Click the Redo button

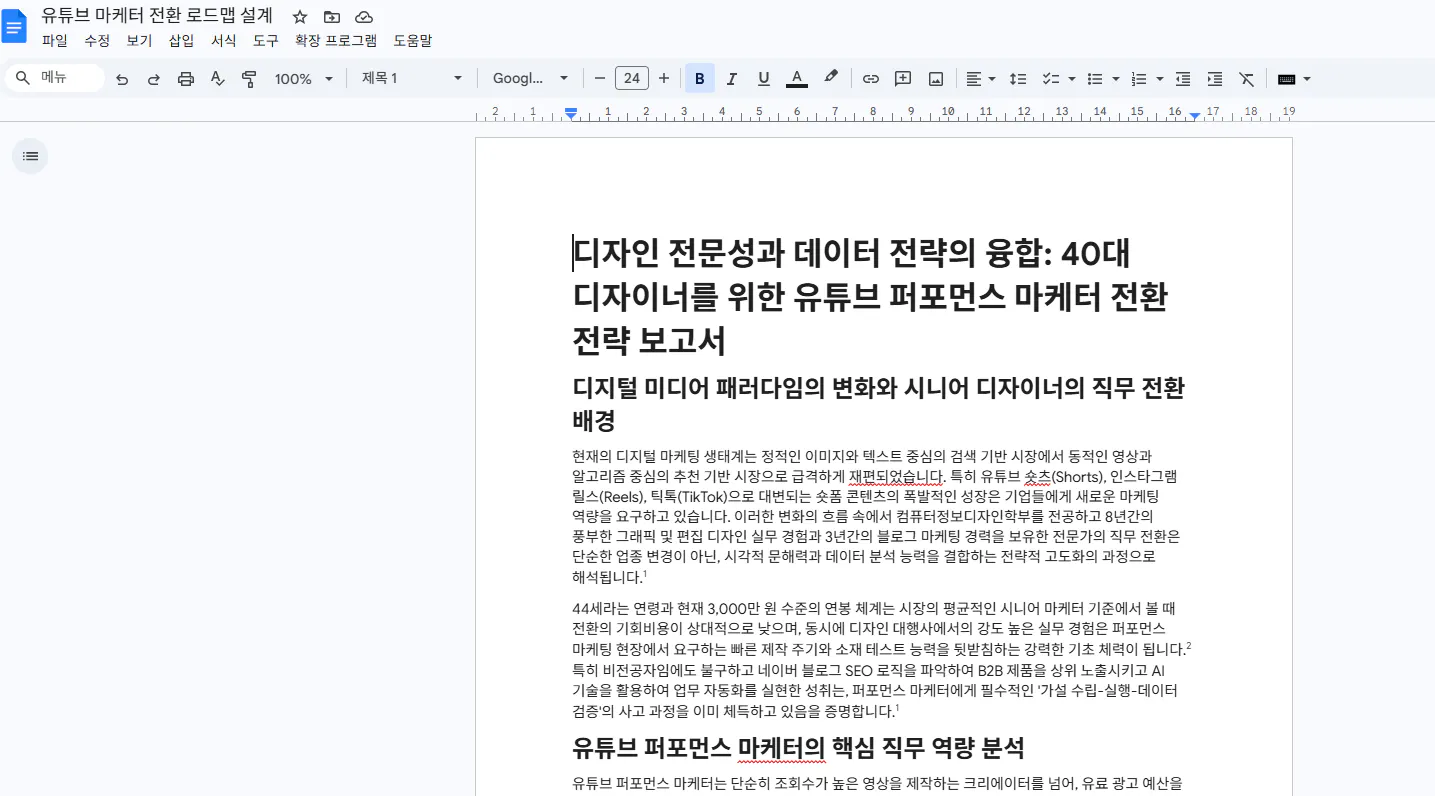153,78
